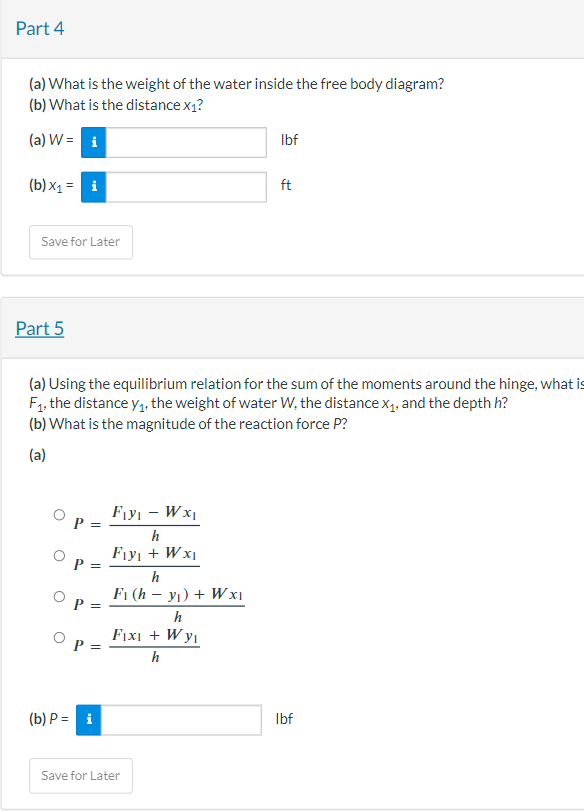
Task: Click the info icon beside x1 field
Action: click(93, 187)
